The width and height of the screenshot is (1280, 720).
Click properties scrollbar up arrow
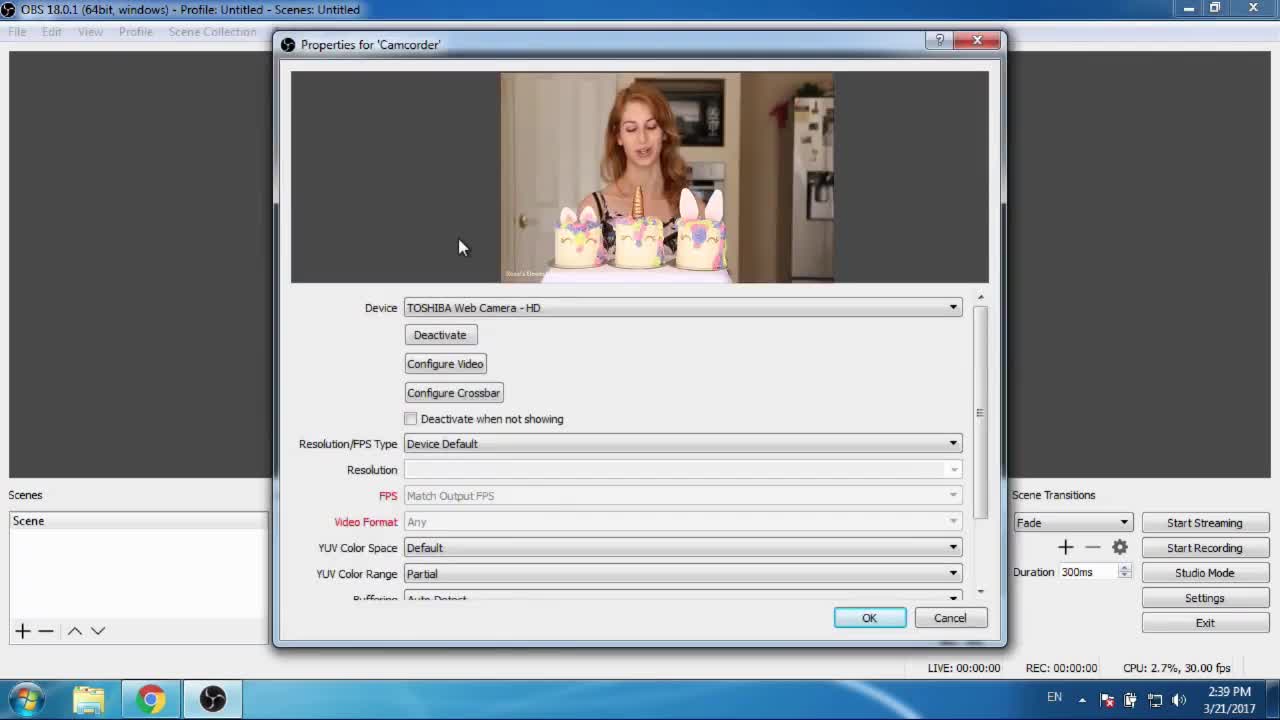click(980, 297)
